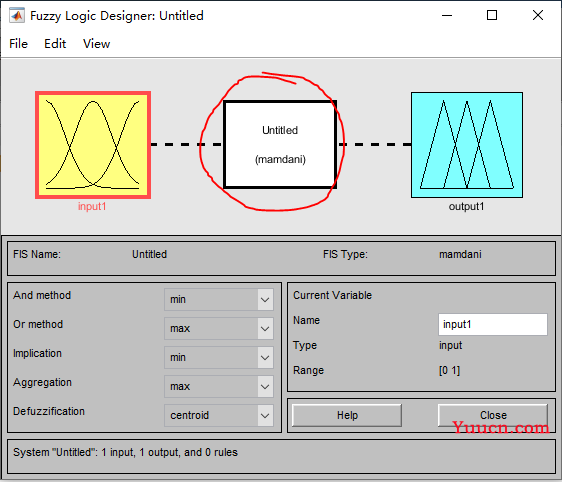This screenshot has height=482, width=562.
Task: Select the yellow input1 membership function box
Action: 93,145
